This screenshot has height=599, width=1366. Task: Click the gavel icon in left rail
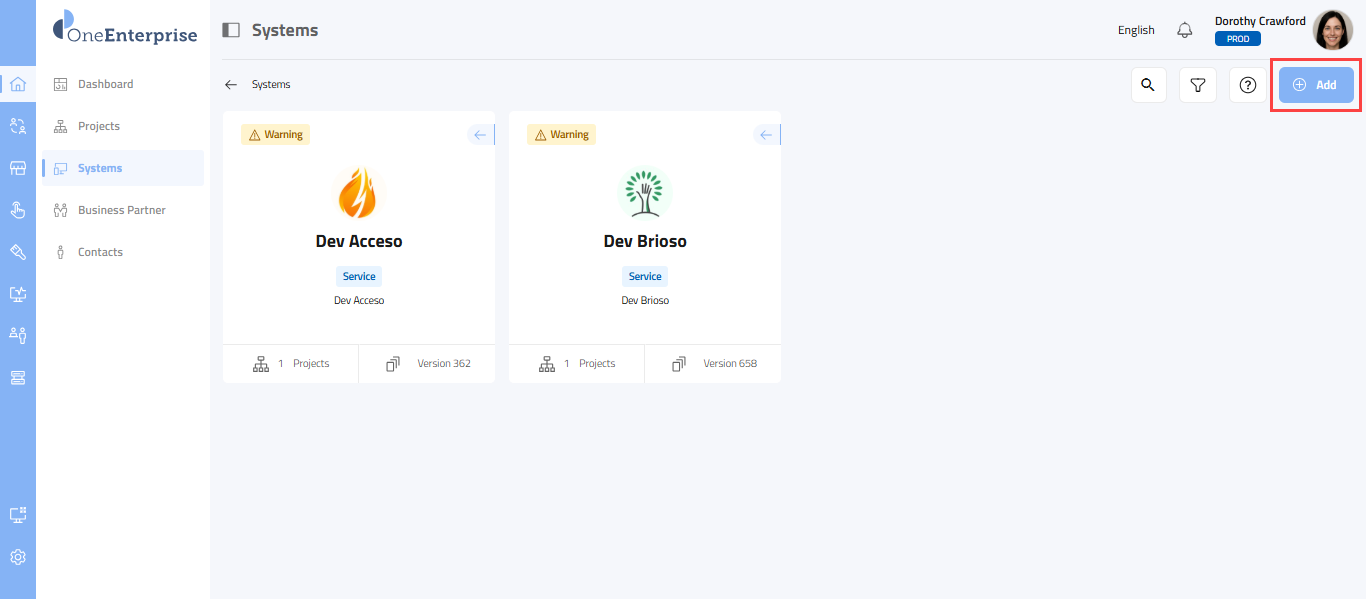[x=17, y=252]
